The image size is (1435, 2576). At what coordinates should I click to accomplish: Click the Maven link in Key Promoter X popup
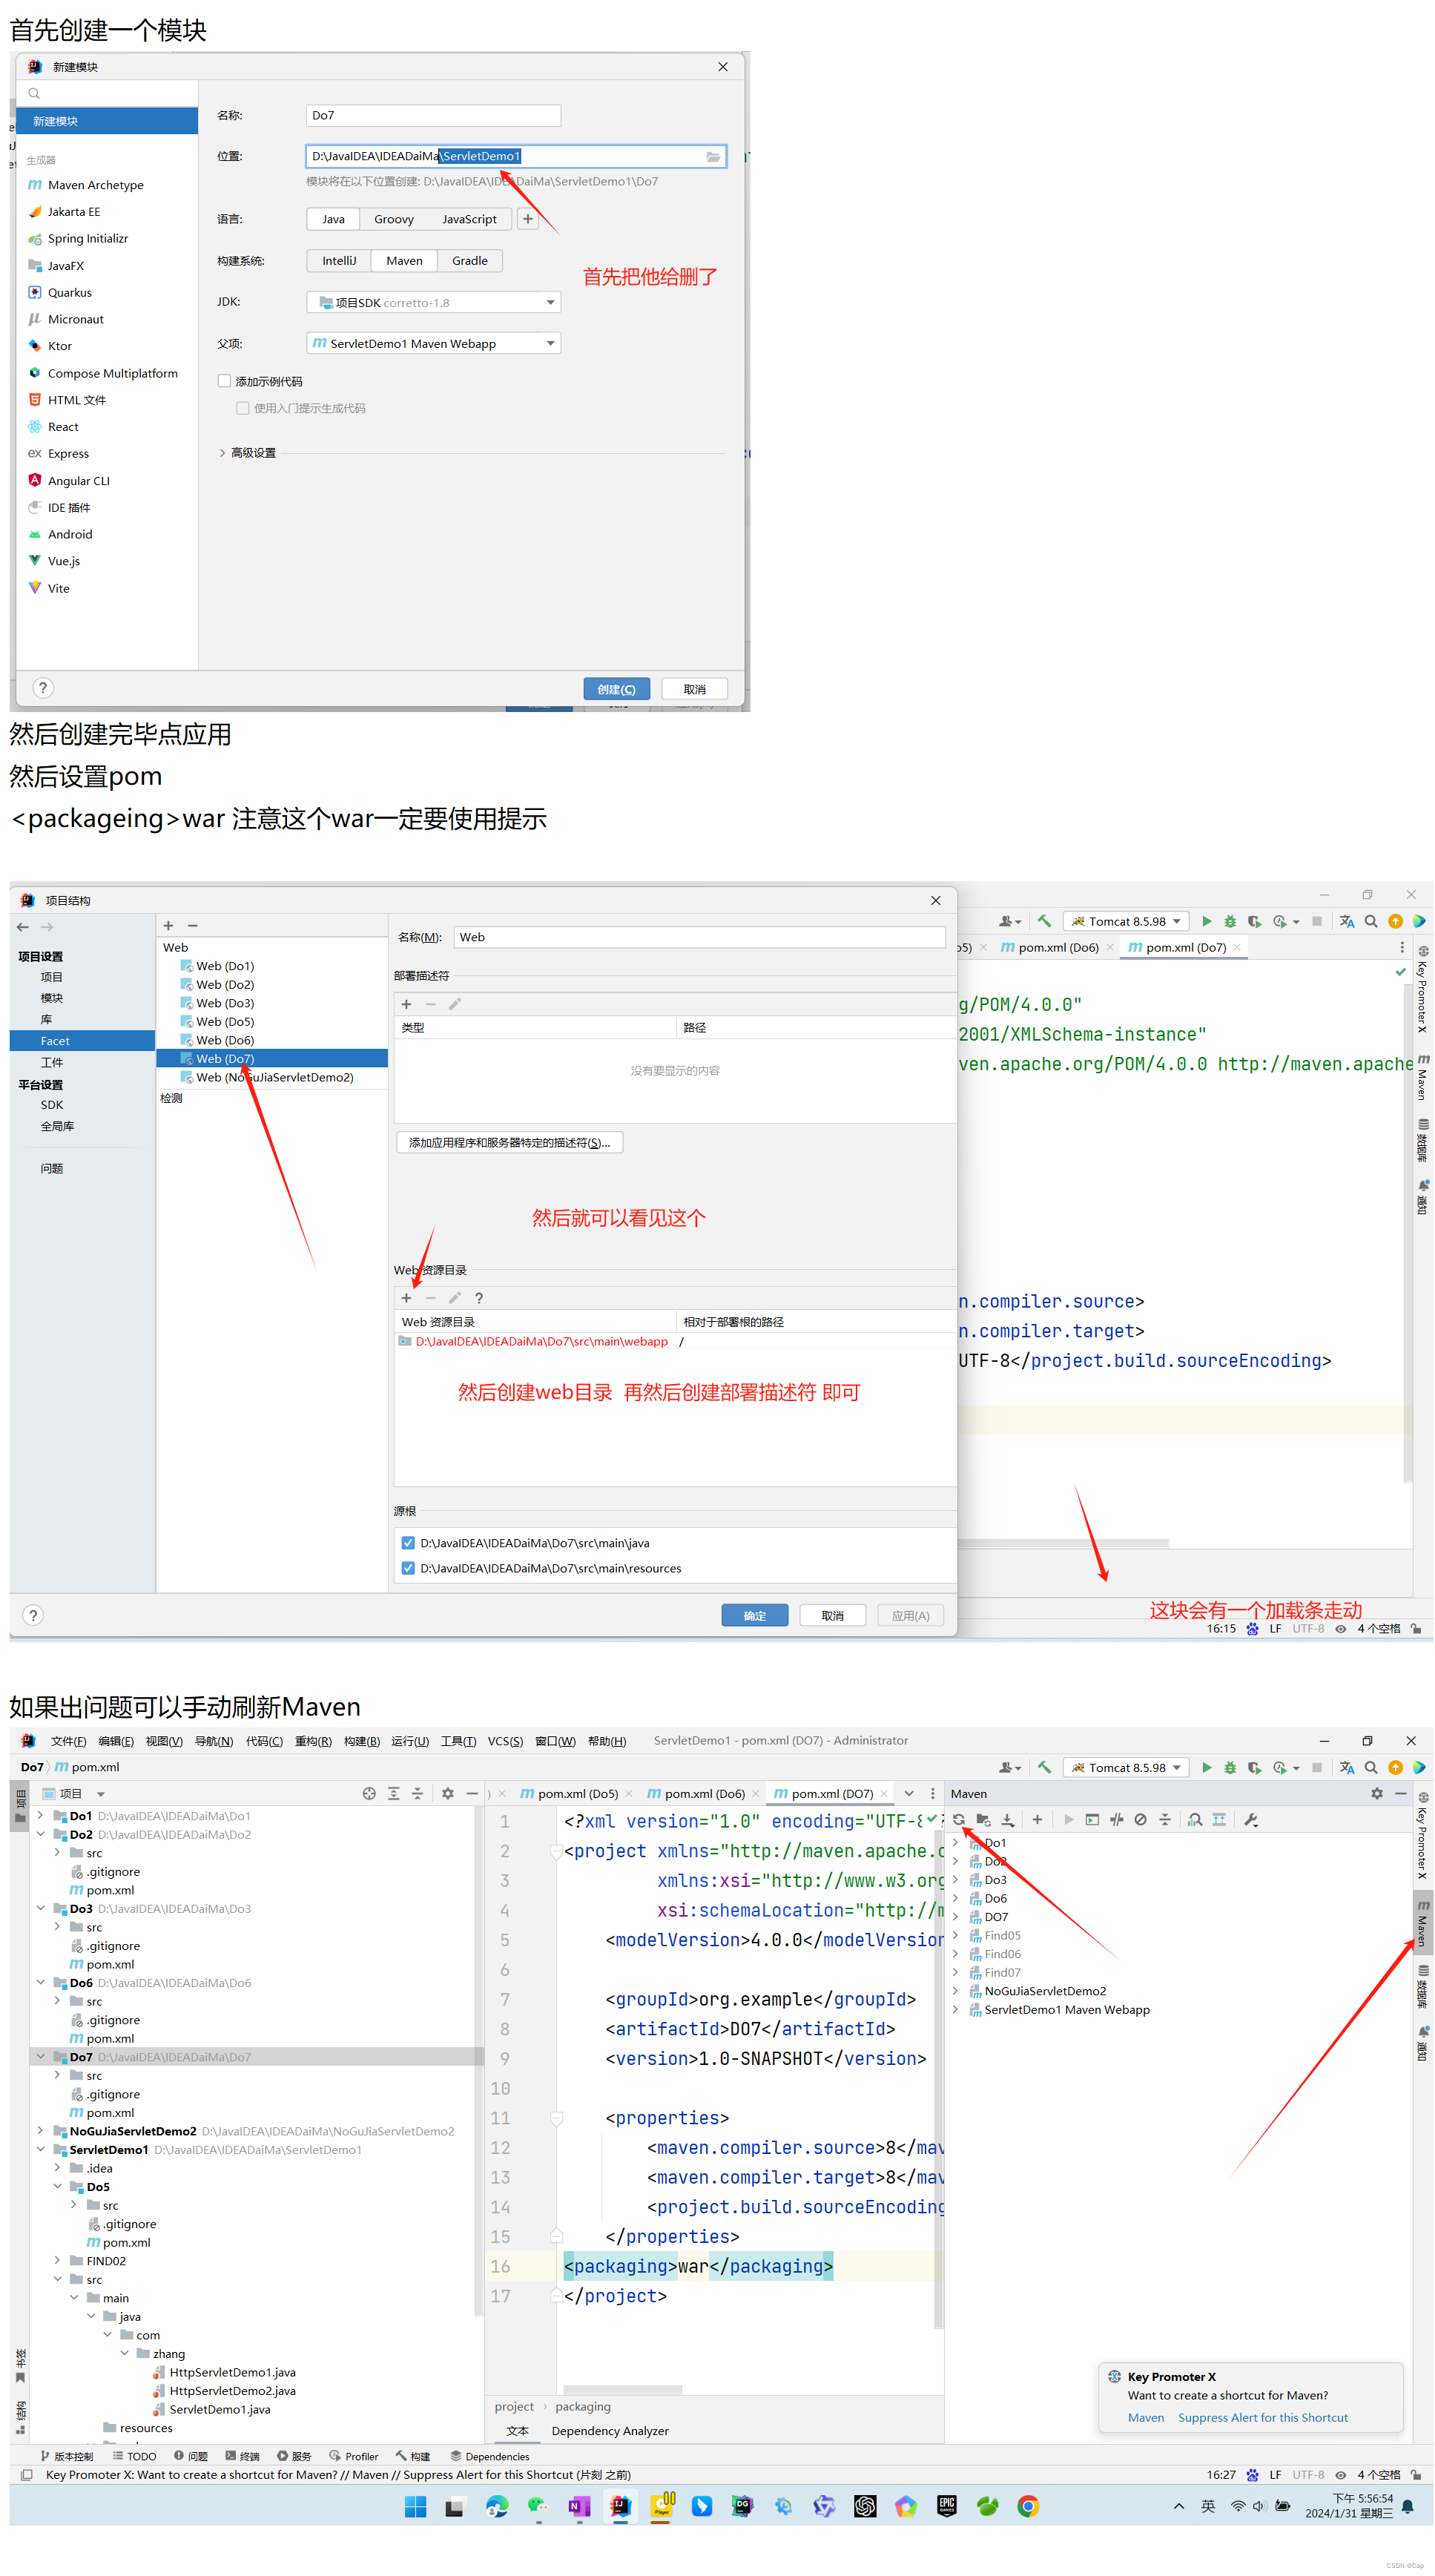pos(1145,2418)
